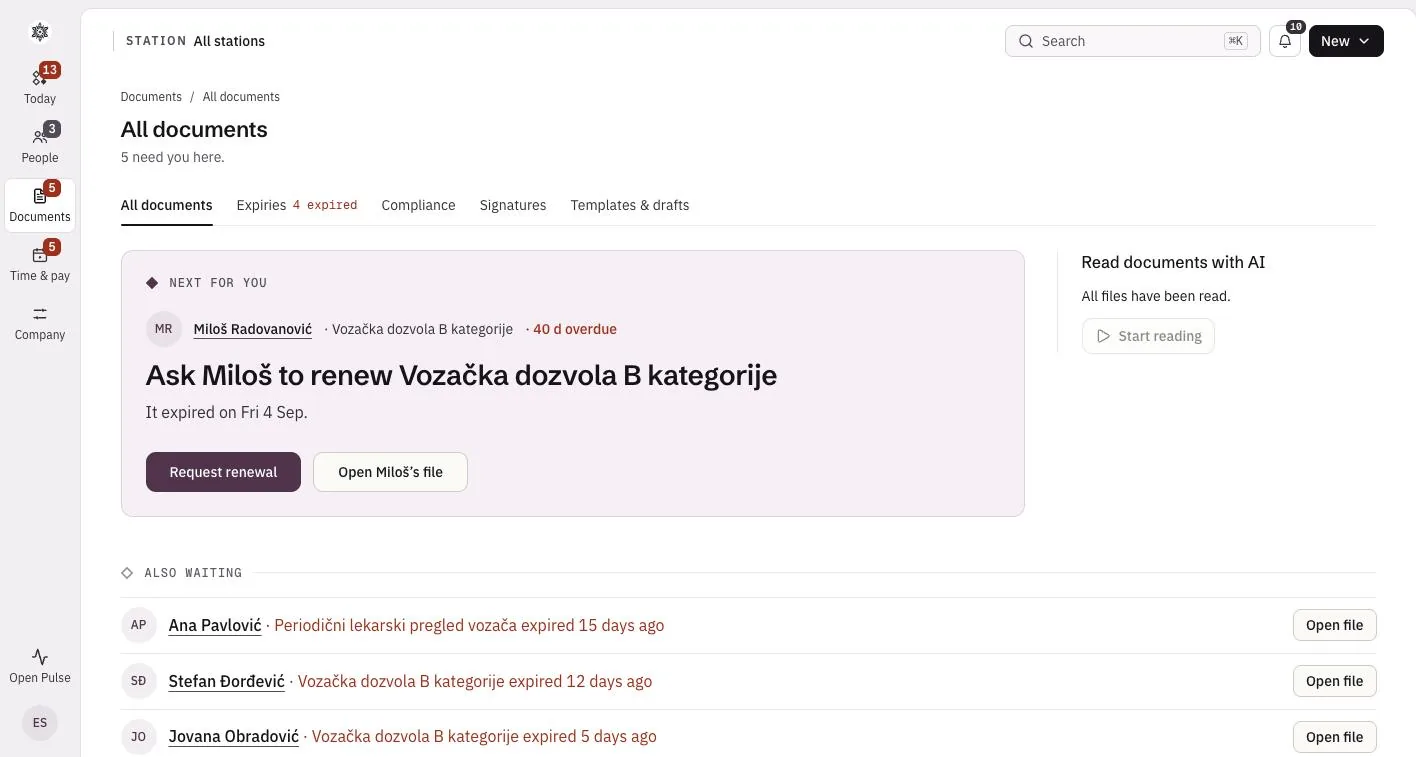Click Open Miloš's file button
1416x757 pixels.
tap(390, 472)
